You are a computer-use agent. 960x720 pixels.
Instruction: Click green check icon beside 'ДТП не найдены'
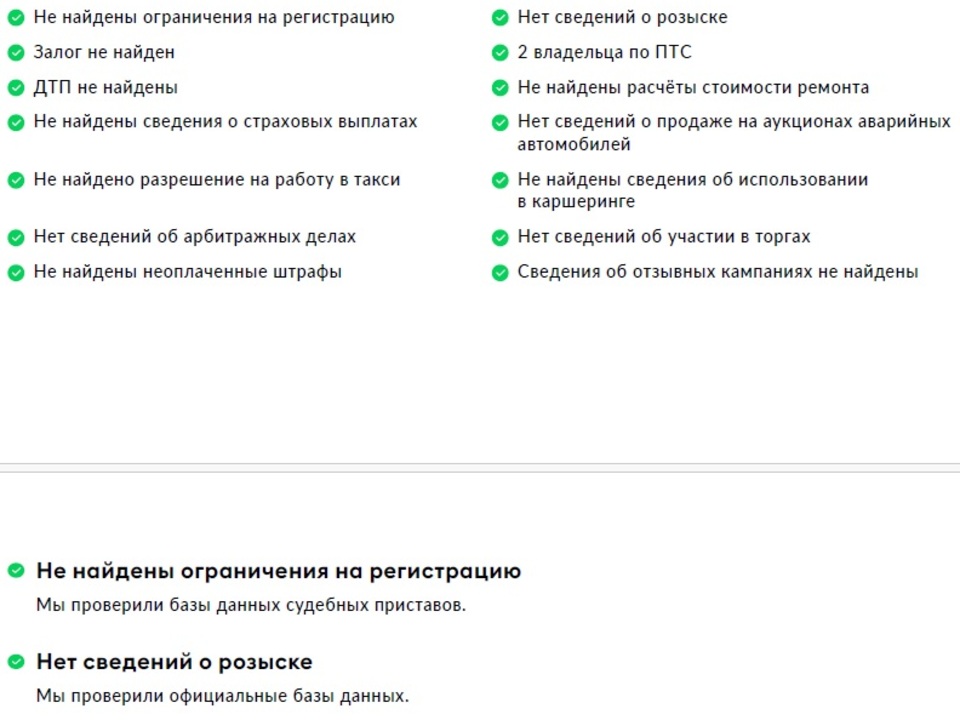[16, 88]
